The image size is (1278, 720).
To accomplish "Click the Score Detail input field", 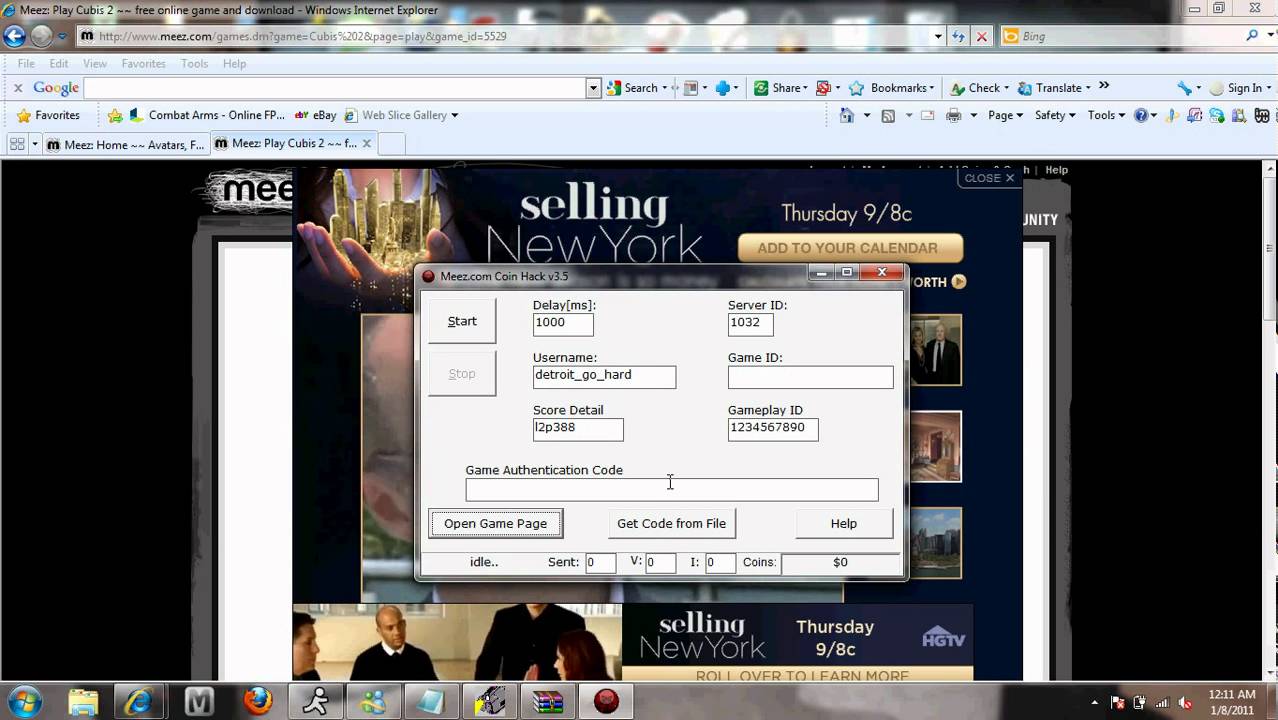I will 578,429.
